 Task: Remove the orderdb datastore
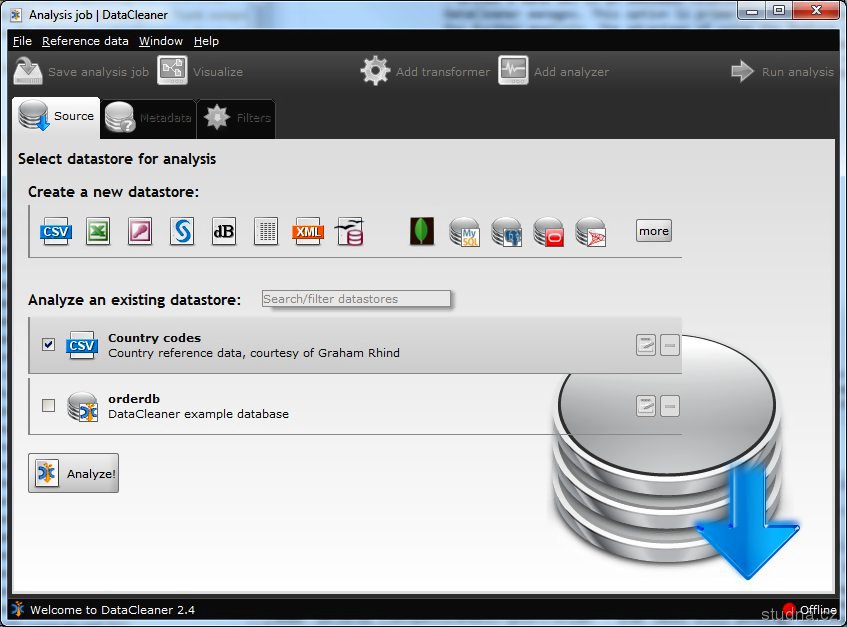point(670,406)
